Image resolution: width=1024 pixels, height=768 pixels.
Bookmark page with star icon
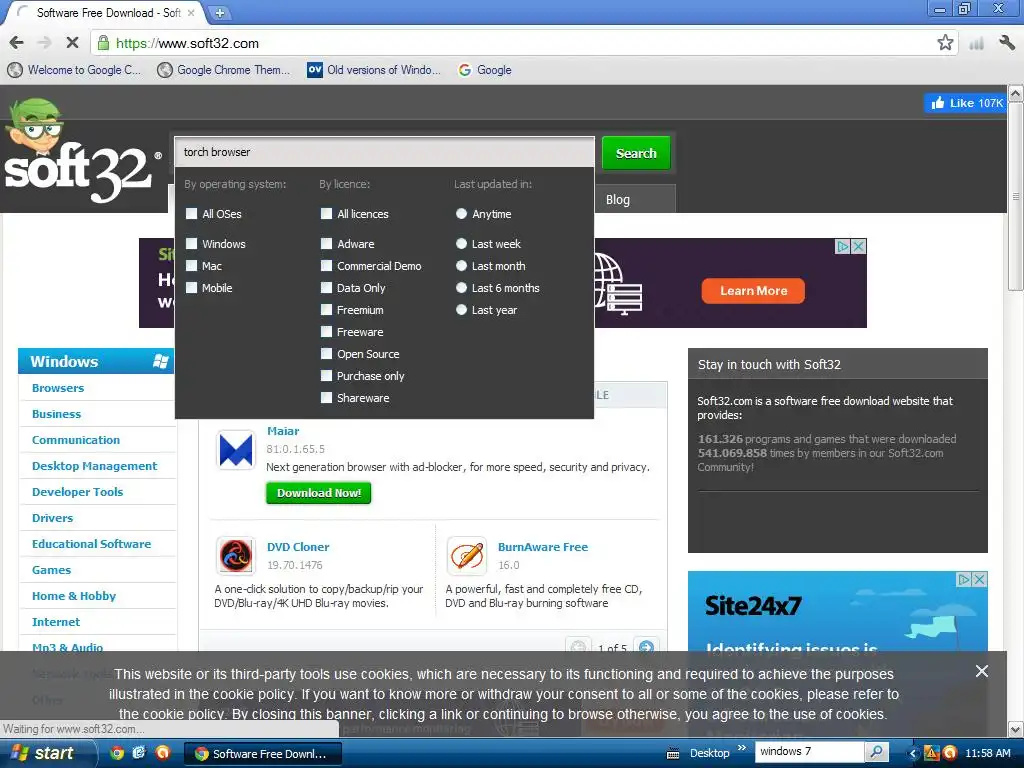945,43
